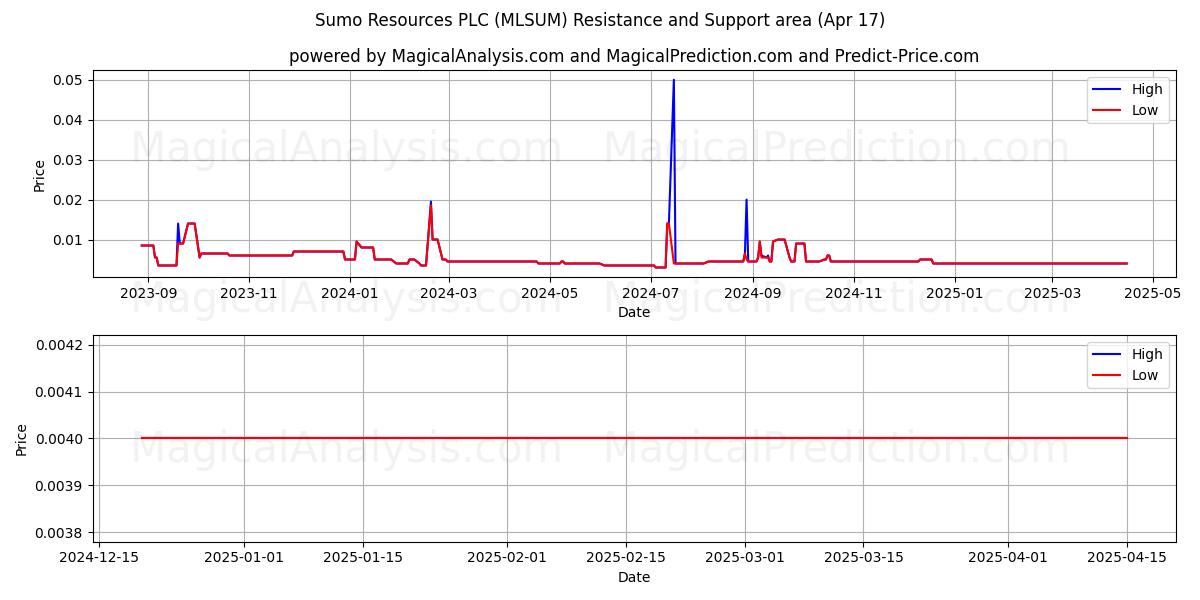This screenshot has width=1200, height=600.
Task: Click the 'Price' axis label of lower chart
Action: [22, 439]
